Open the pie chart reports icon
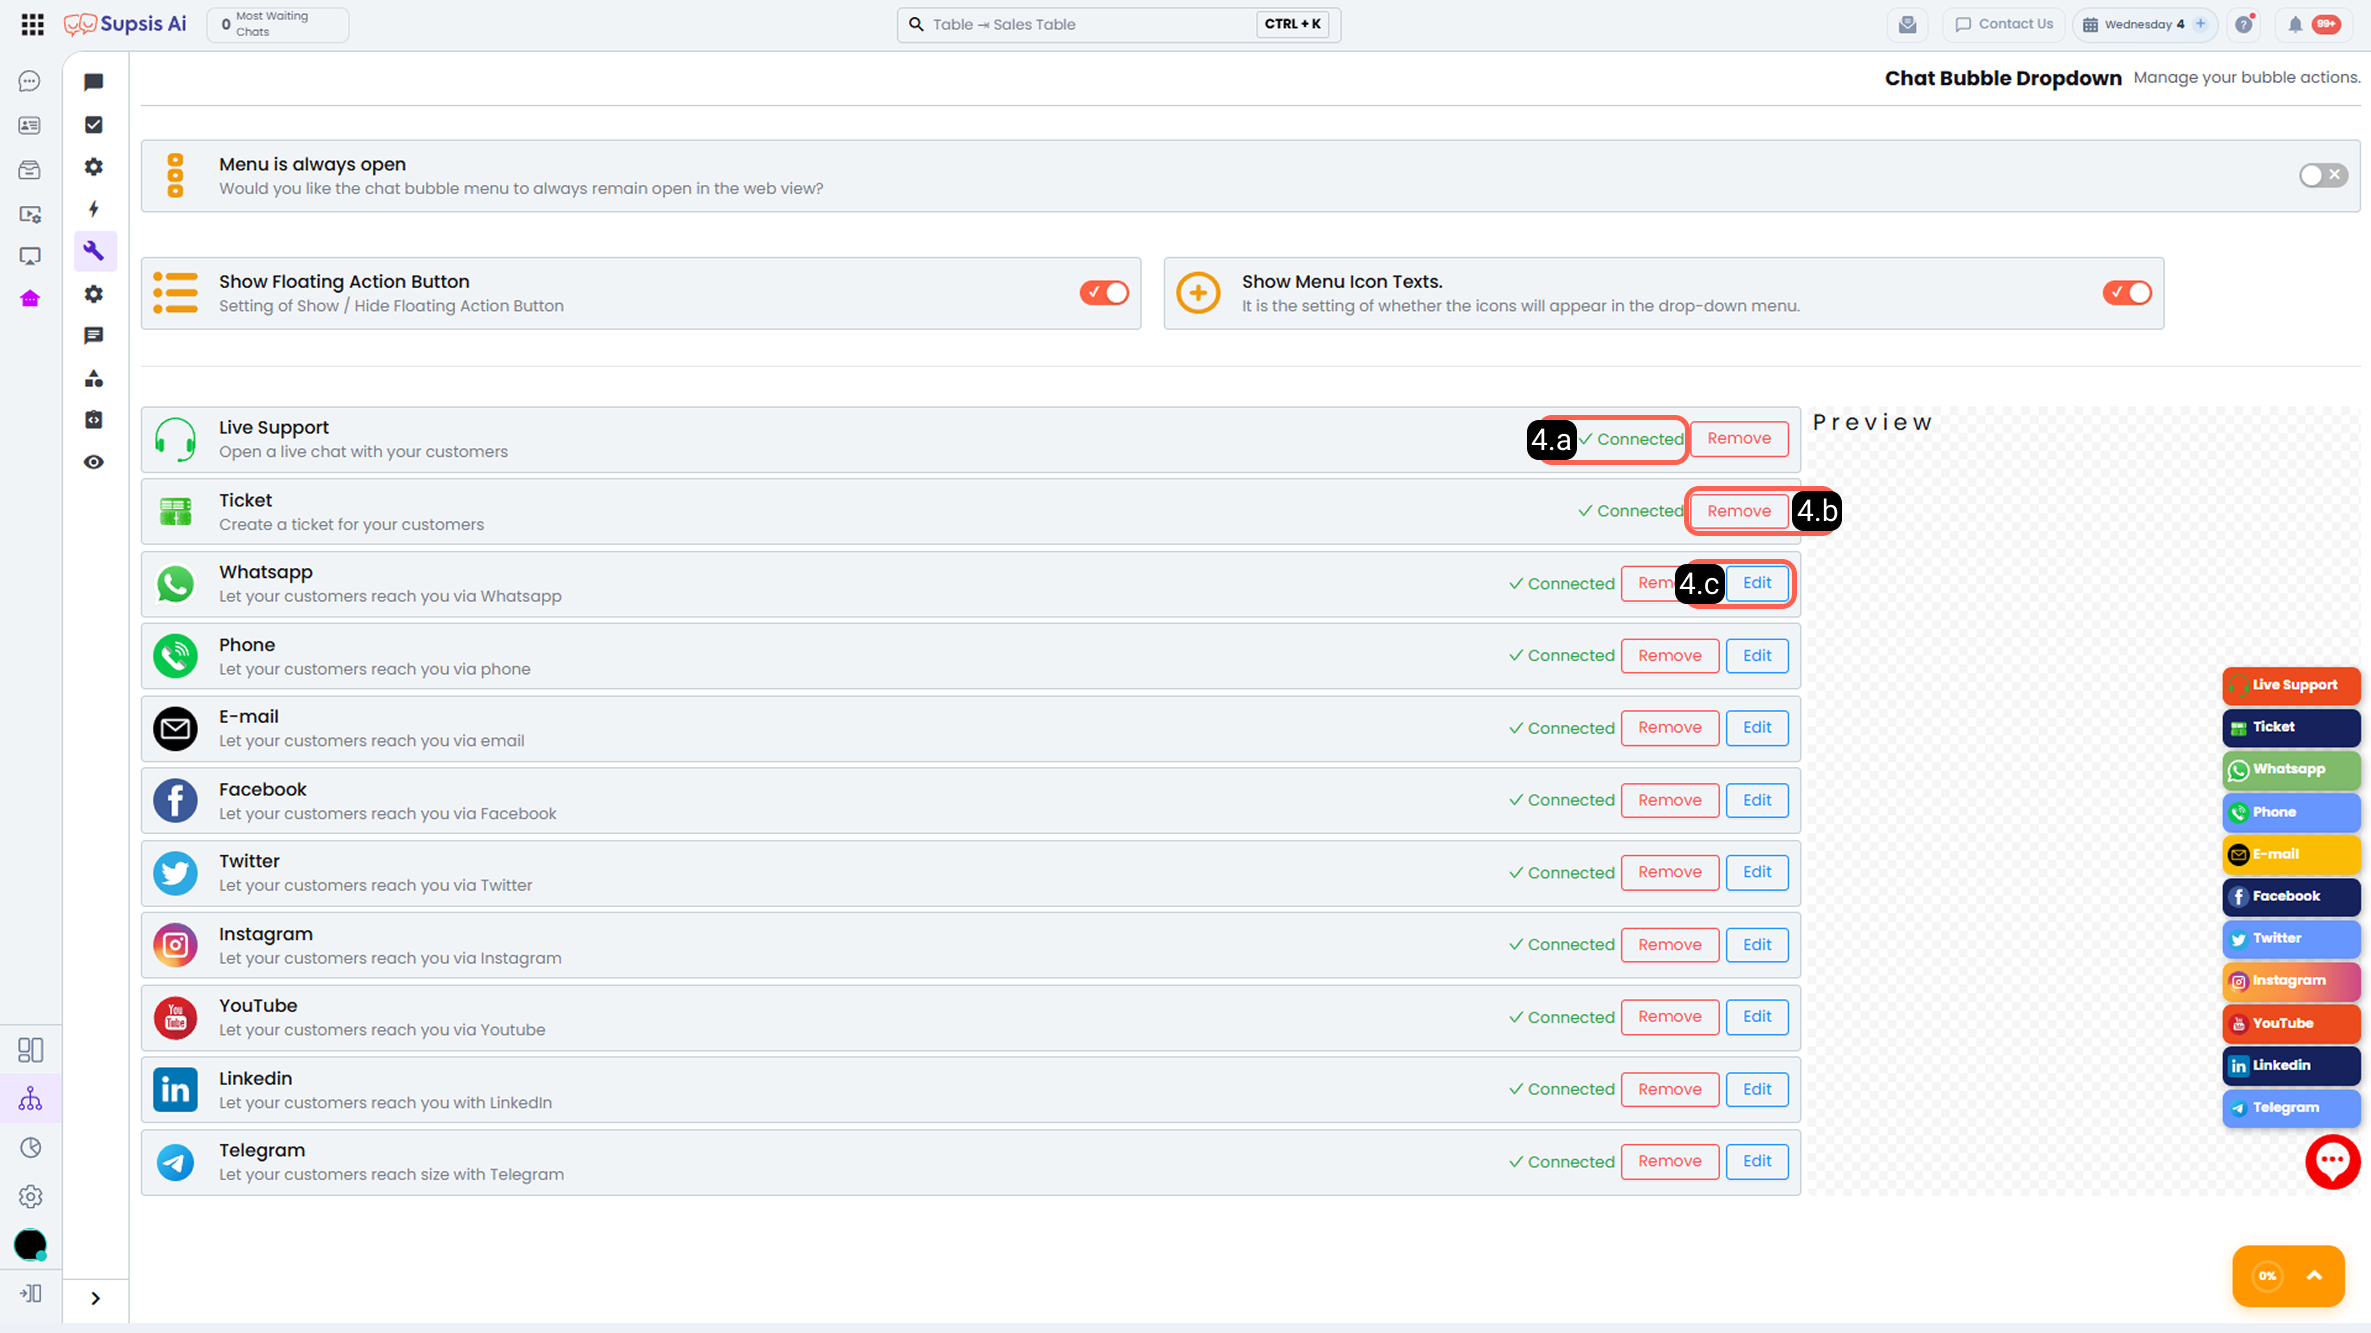Image resolution: width=2371 pixels, height=1333 pixels. click(30, 1147)
